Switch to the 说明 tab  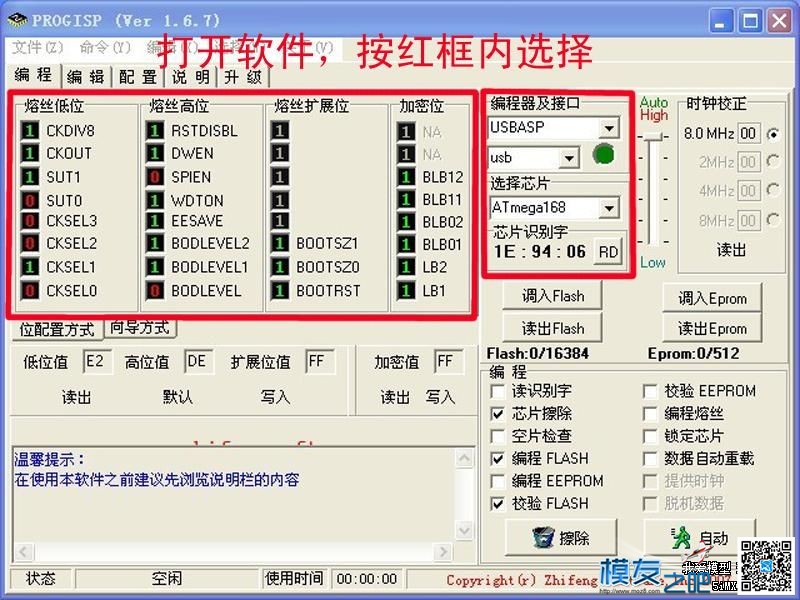191,77
